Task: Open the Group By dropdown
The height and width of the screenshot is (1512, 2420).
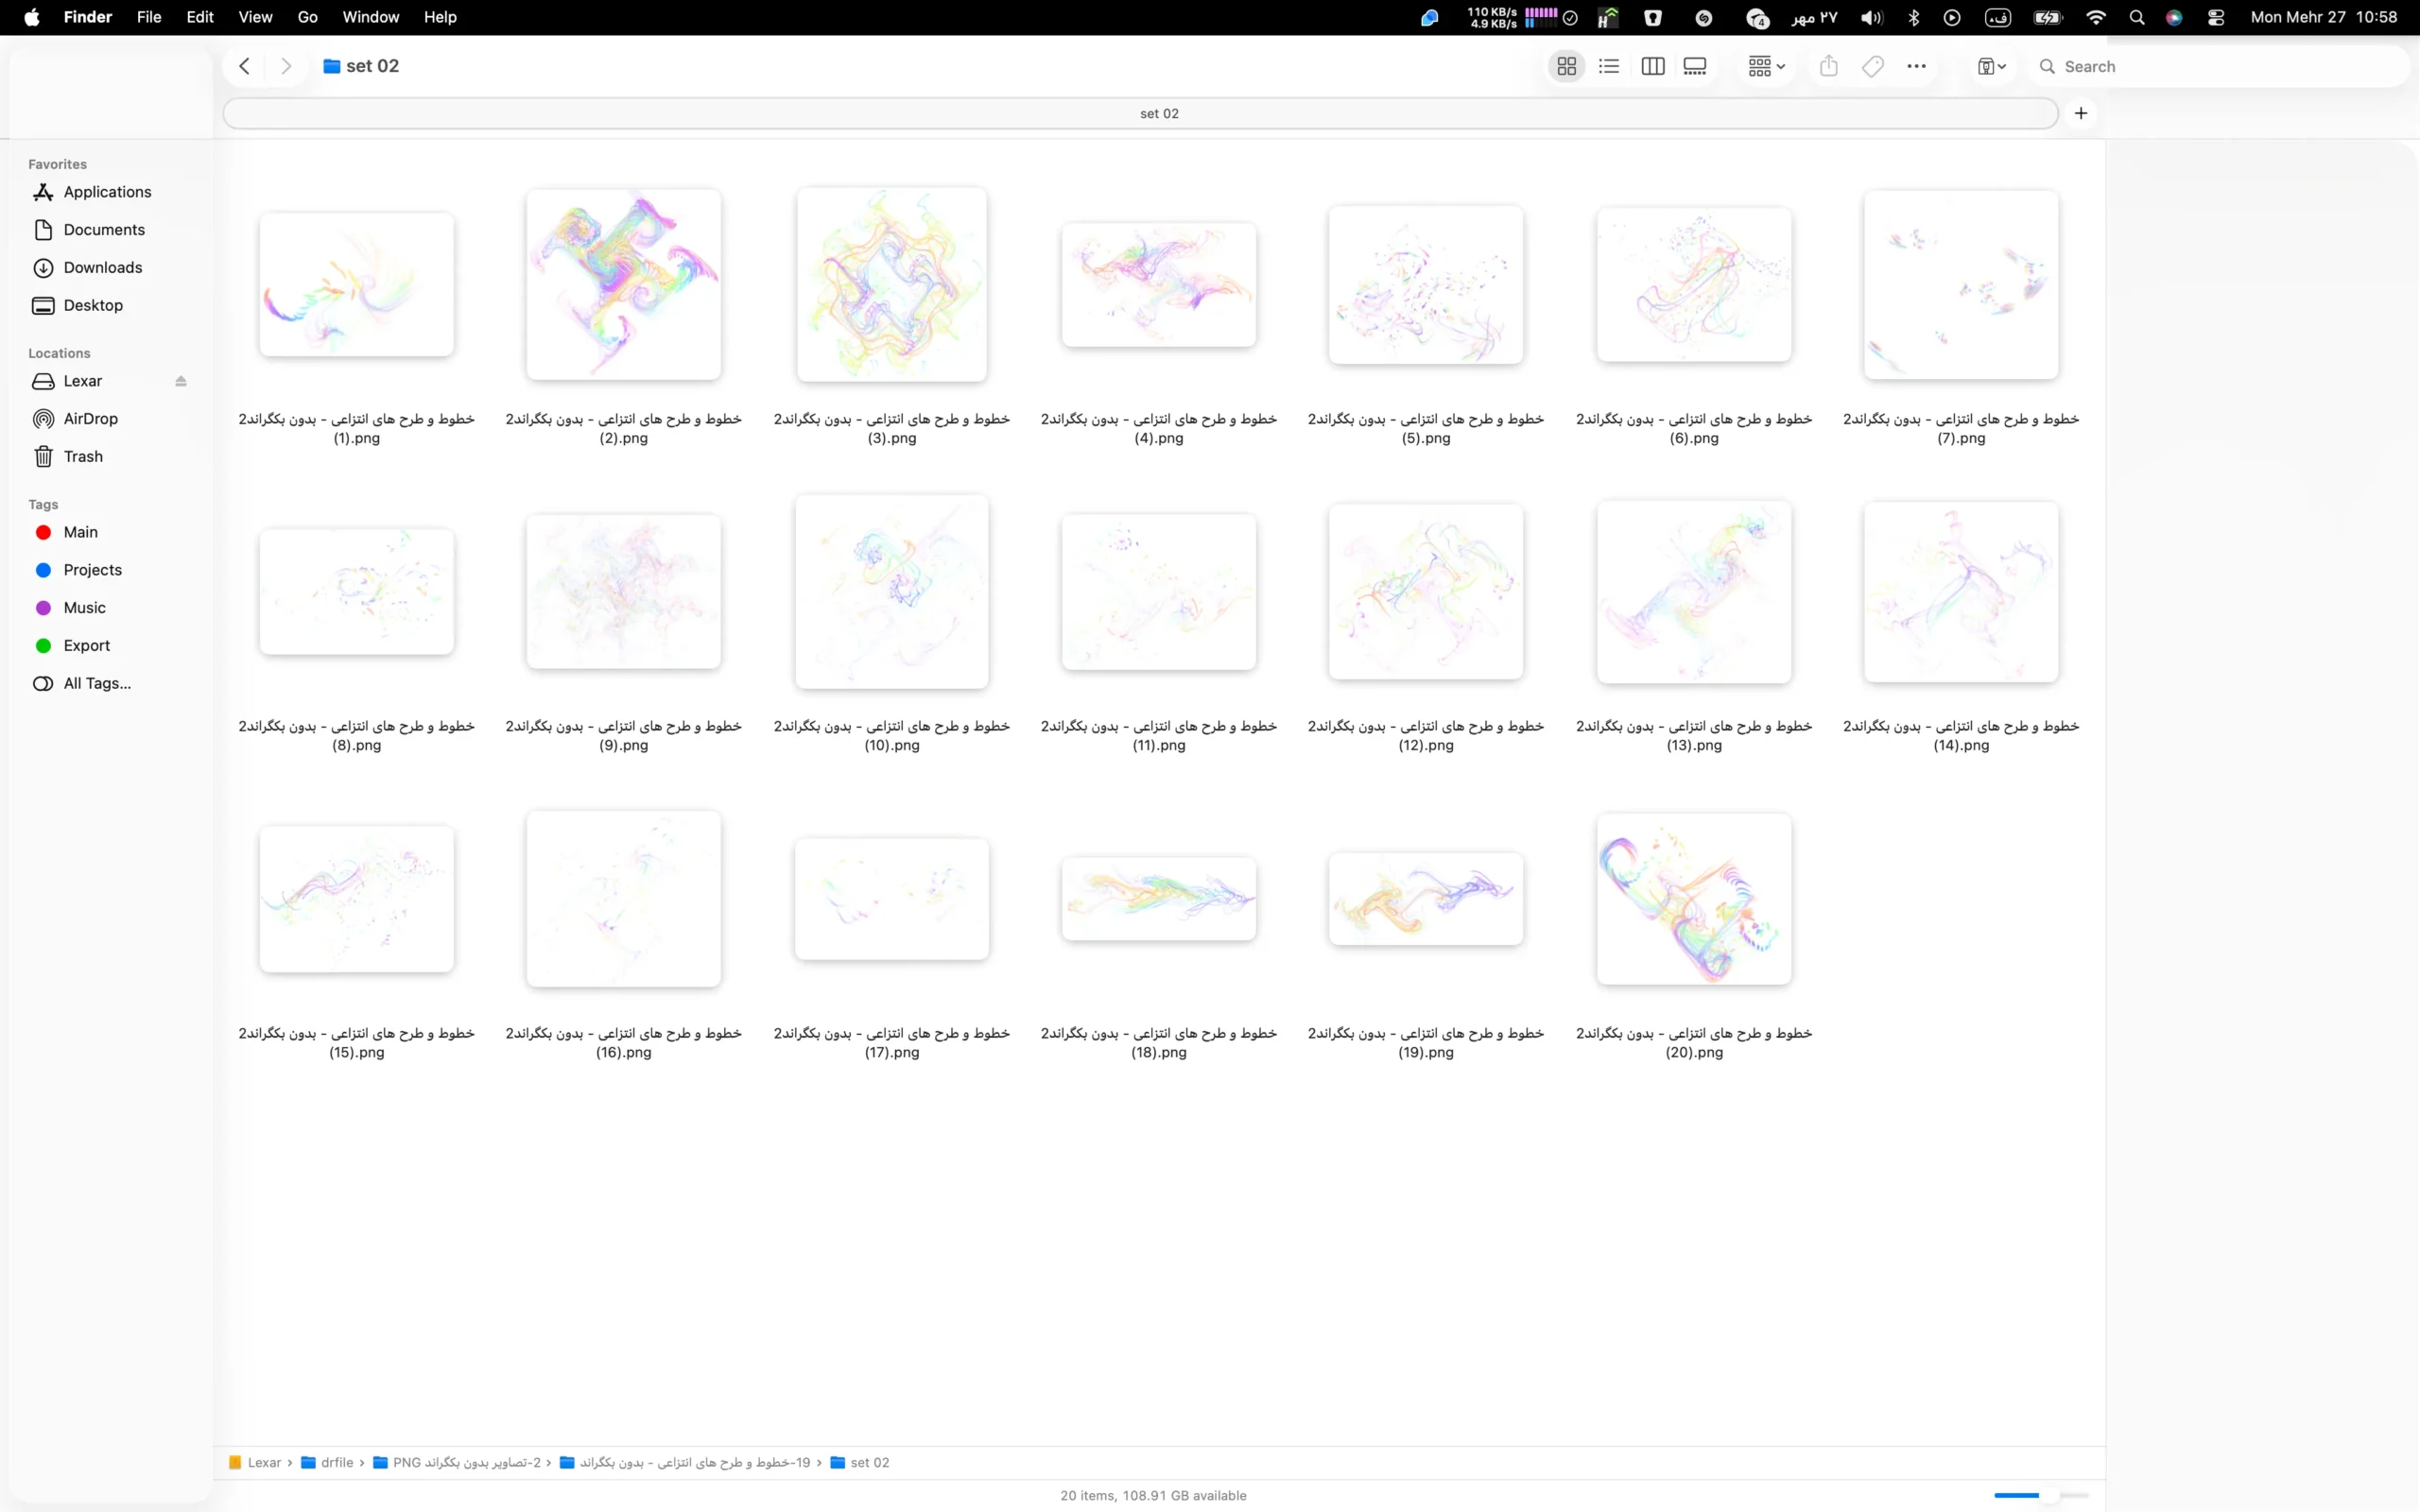Action: (x=1766, y=66)
